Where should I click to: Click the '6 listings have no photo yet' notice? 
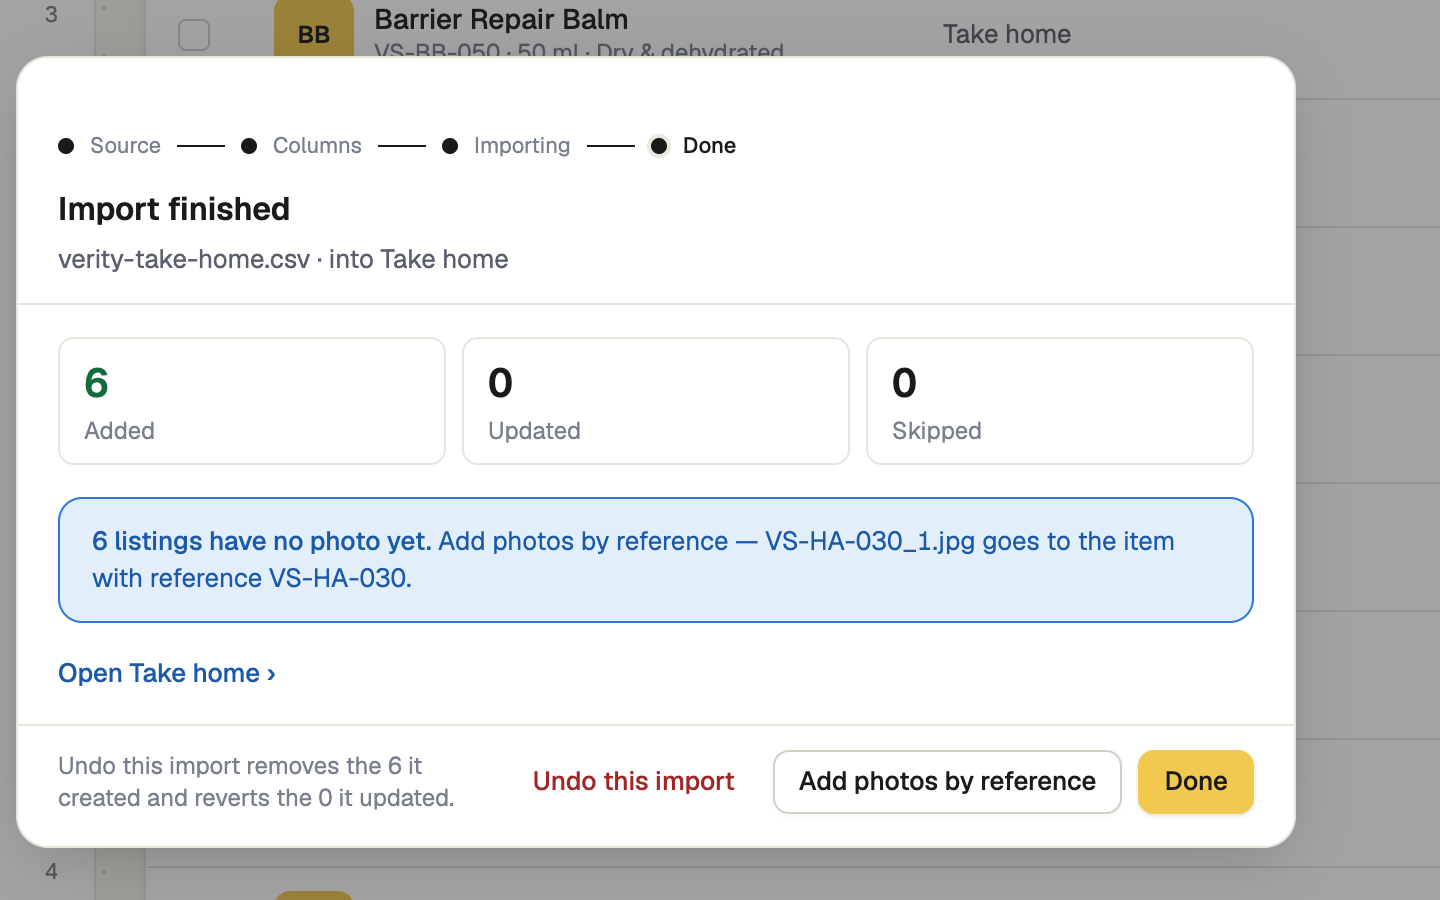[656, 560]
